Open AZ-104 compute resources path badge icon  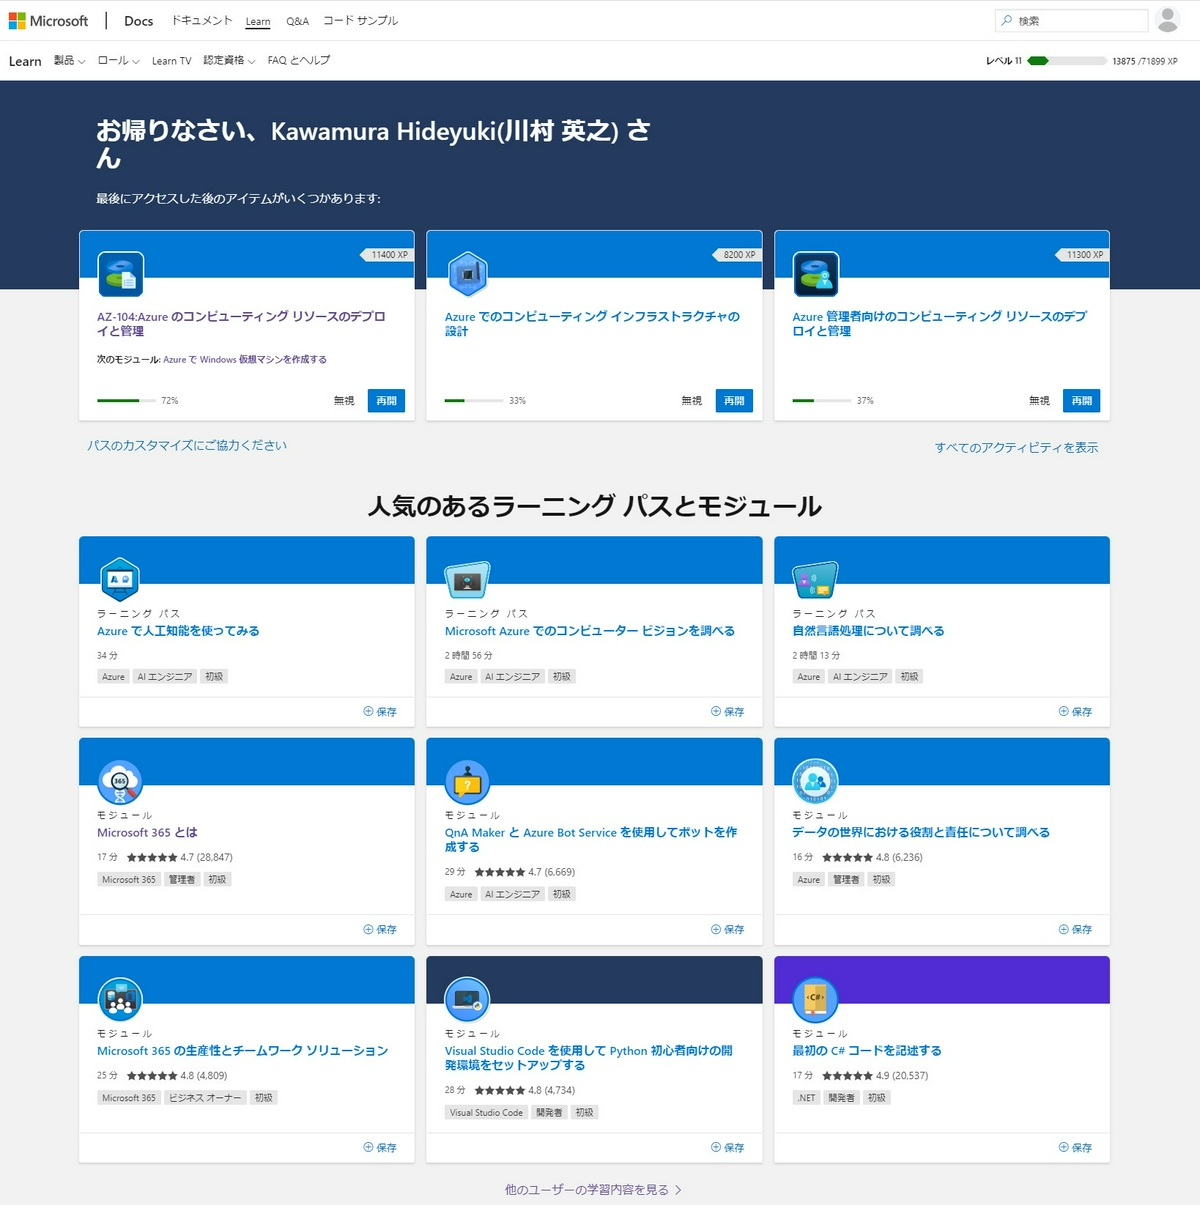[x=121, y=275]
